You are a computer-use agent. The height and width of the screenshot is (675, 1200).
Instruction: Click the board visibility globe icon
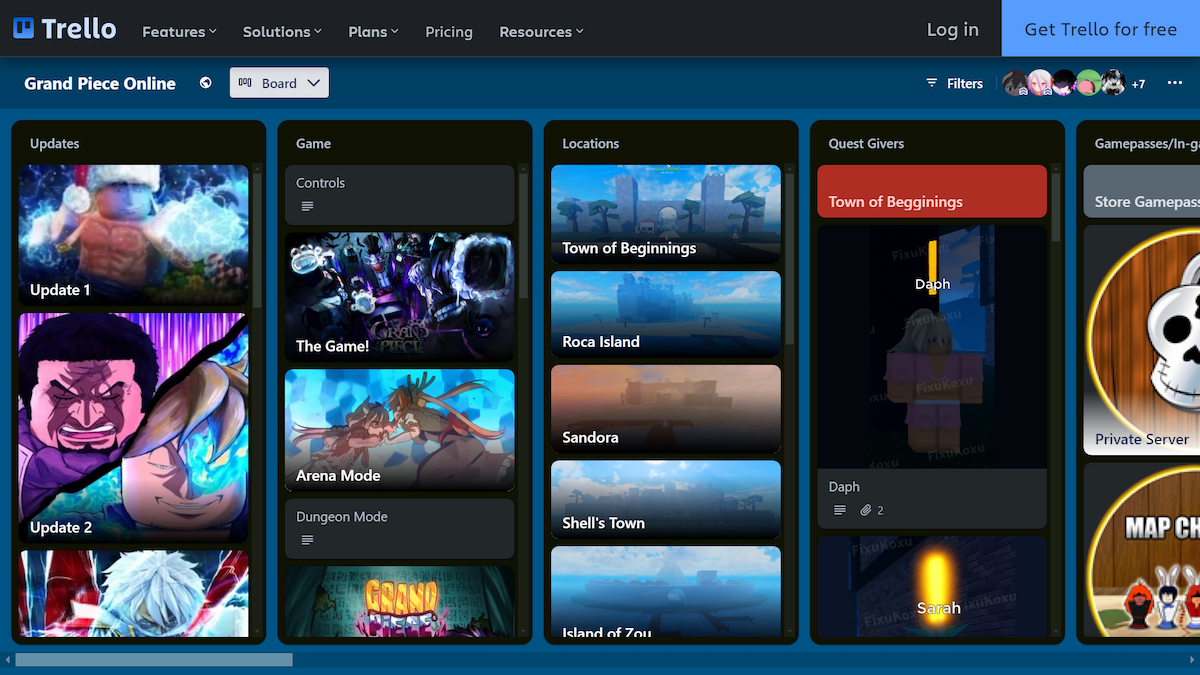pyautogui.click(x=206, y=83)
